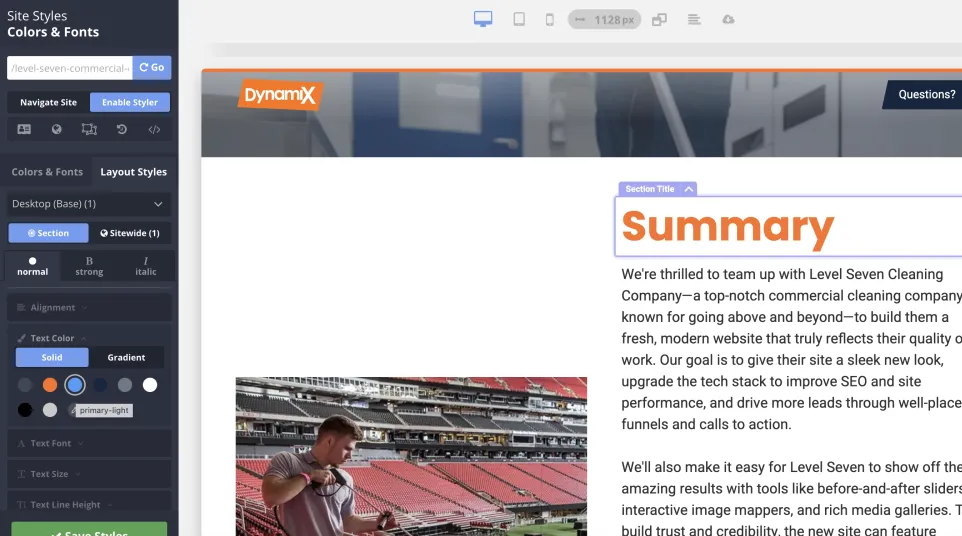Click the chevron next to Section Title label
Screen dimensions: 962x536
(x=689, y=189)
